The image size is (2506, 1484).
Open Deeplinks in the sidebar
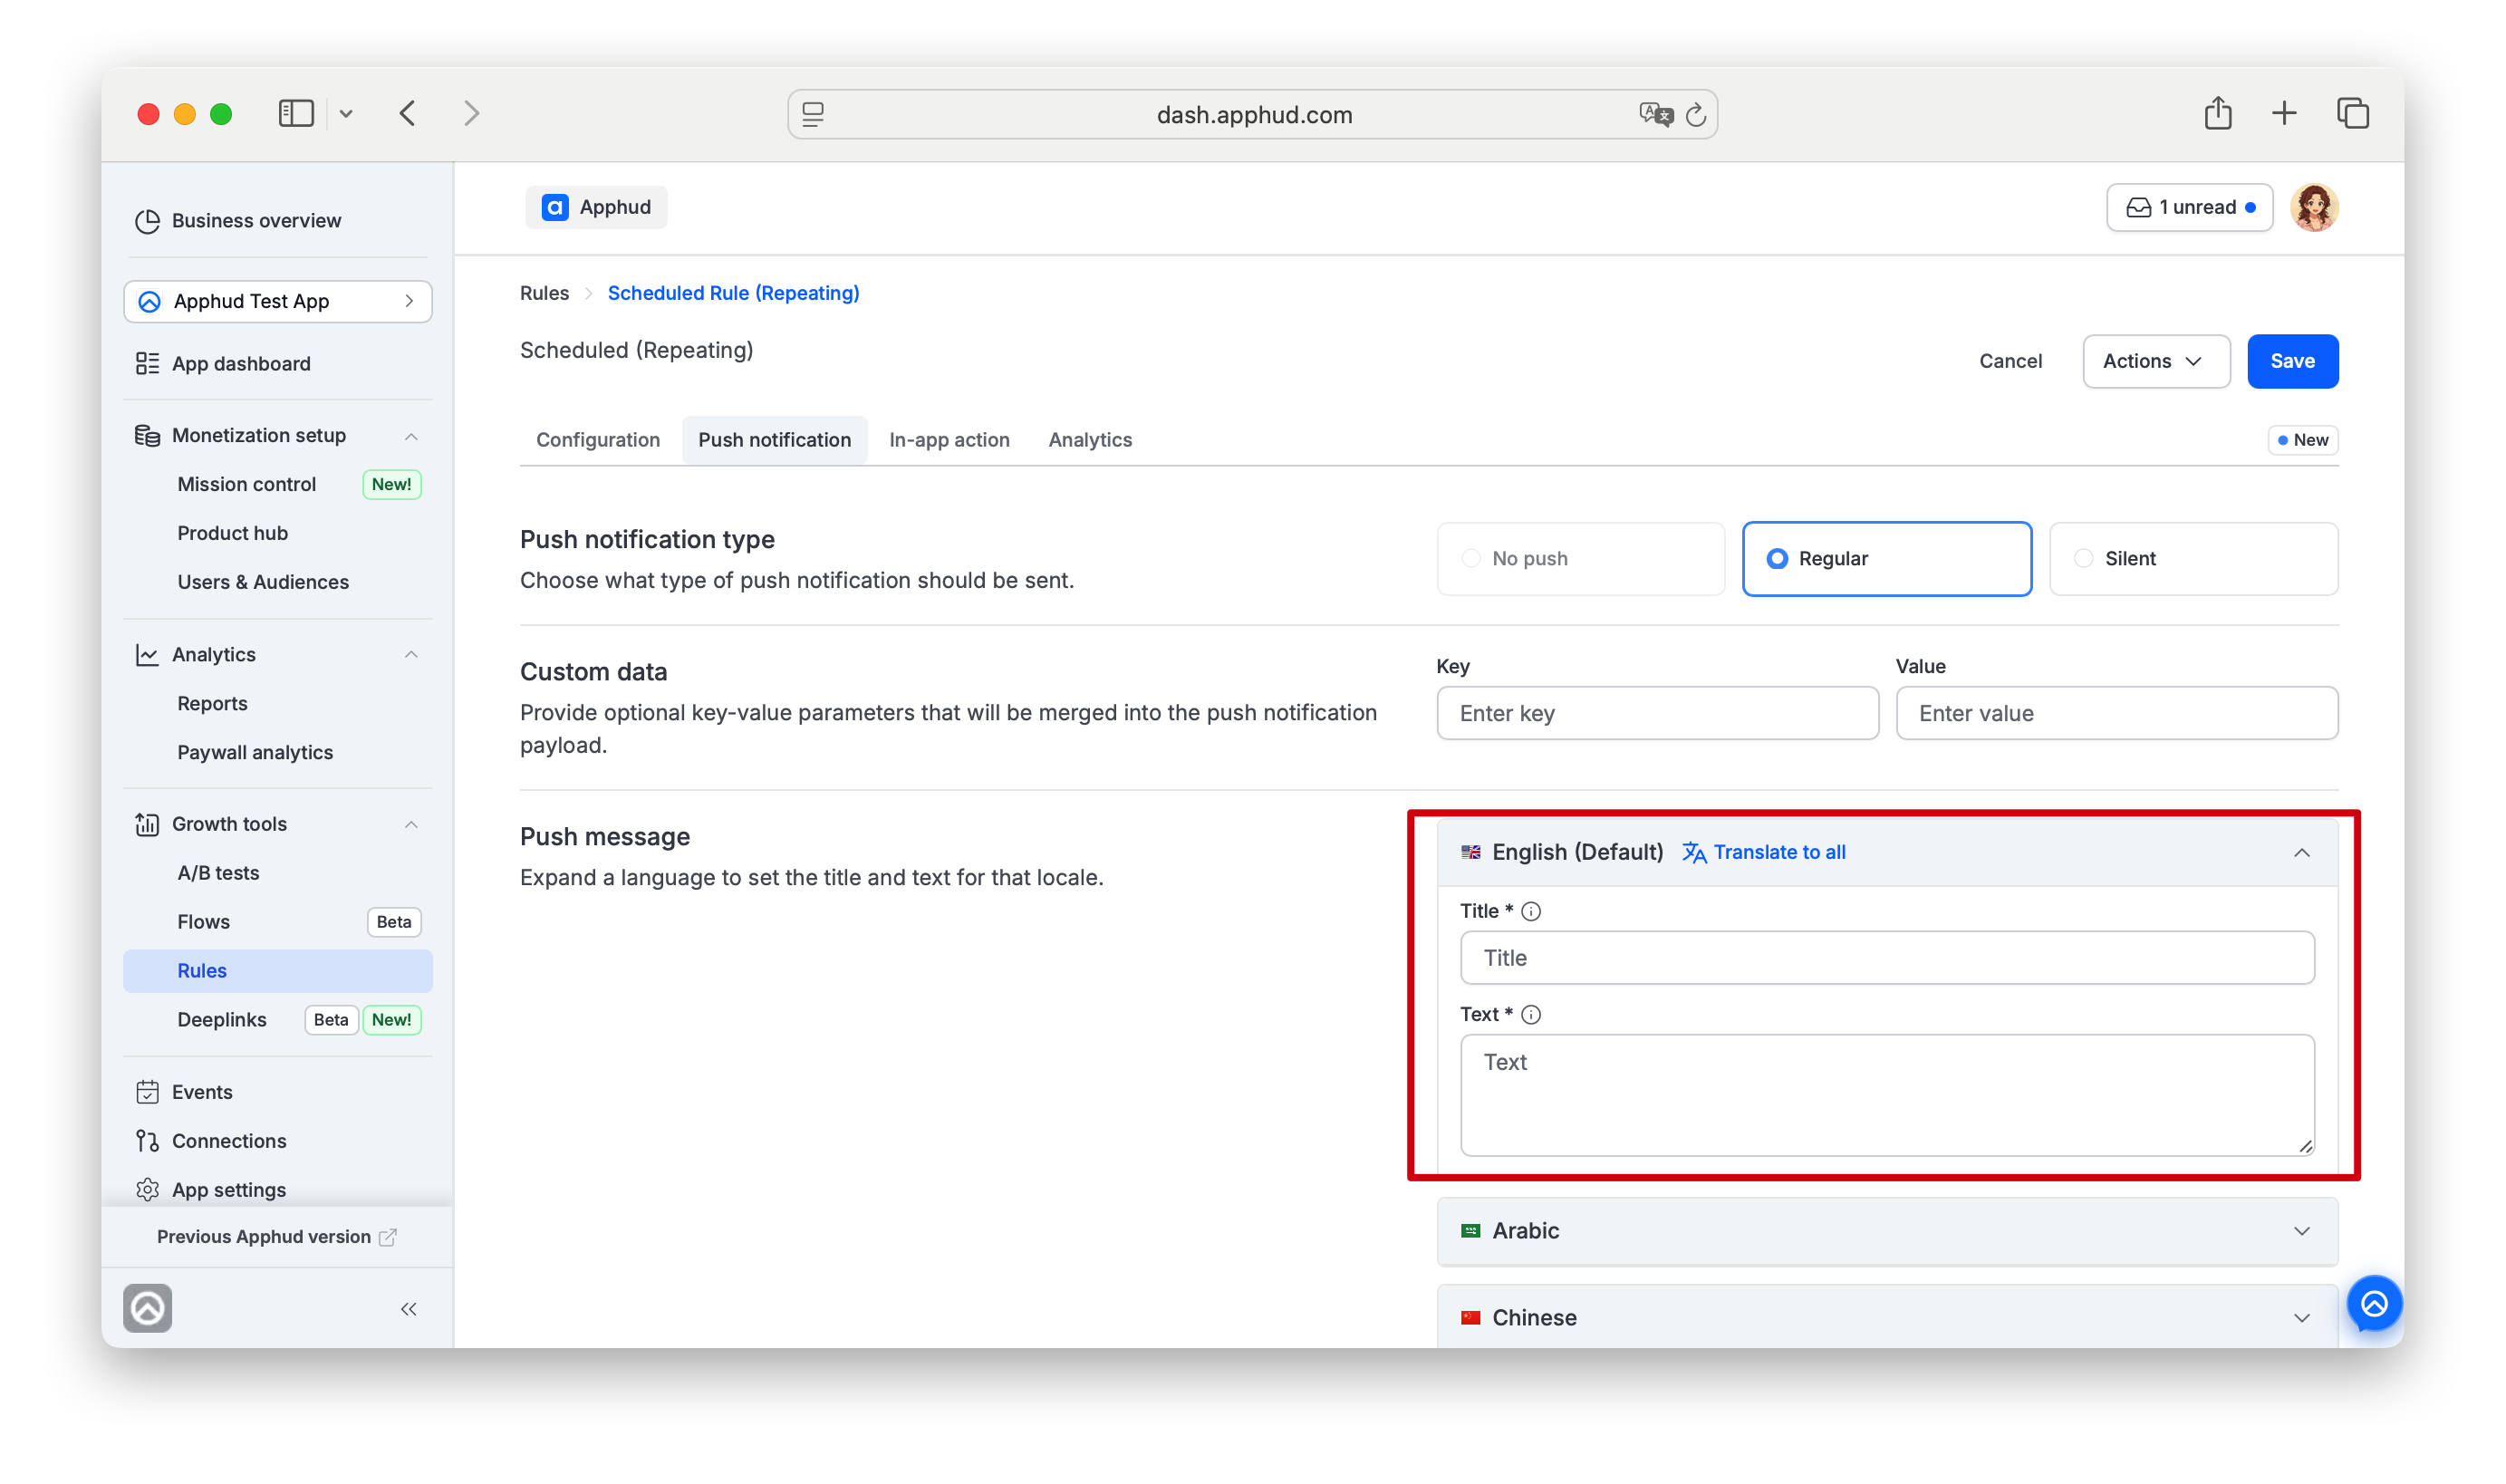(222, 1020)
